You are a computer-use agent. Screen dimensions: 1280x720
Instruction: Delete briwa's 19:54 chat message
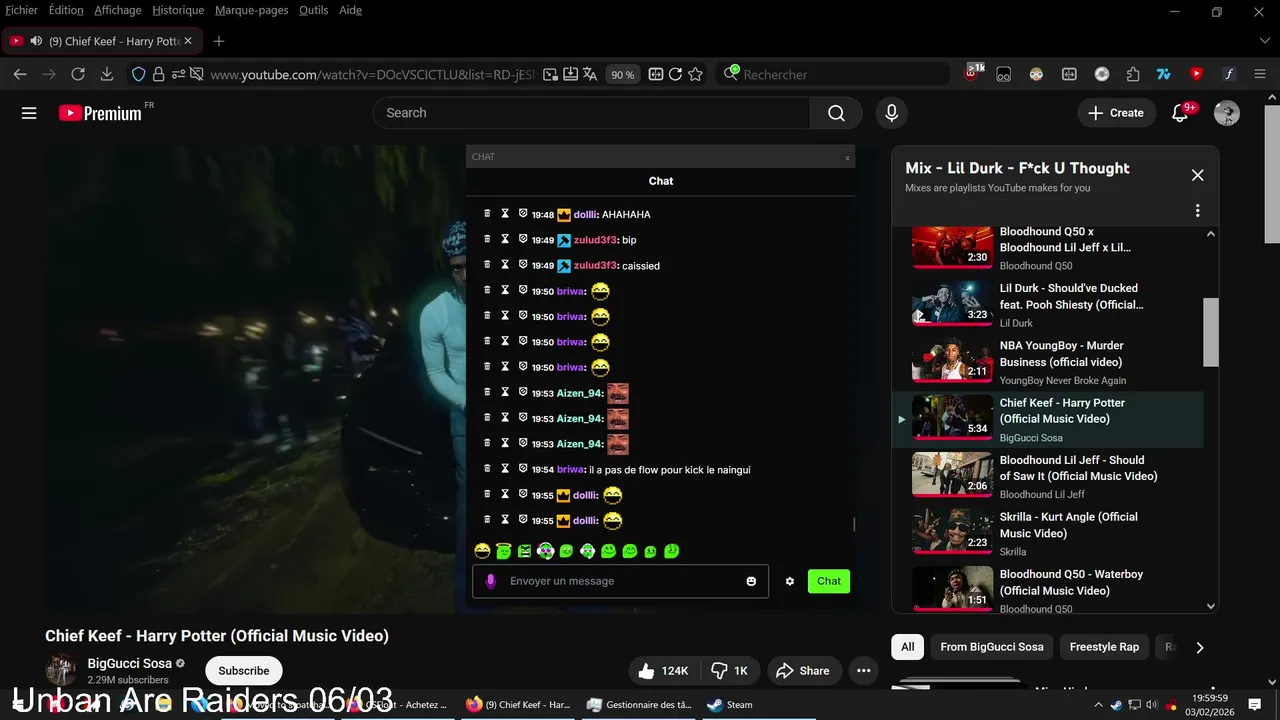pyautogui.click(x=487, y=469)
